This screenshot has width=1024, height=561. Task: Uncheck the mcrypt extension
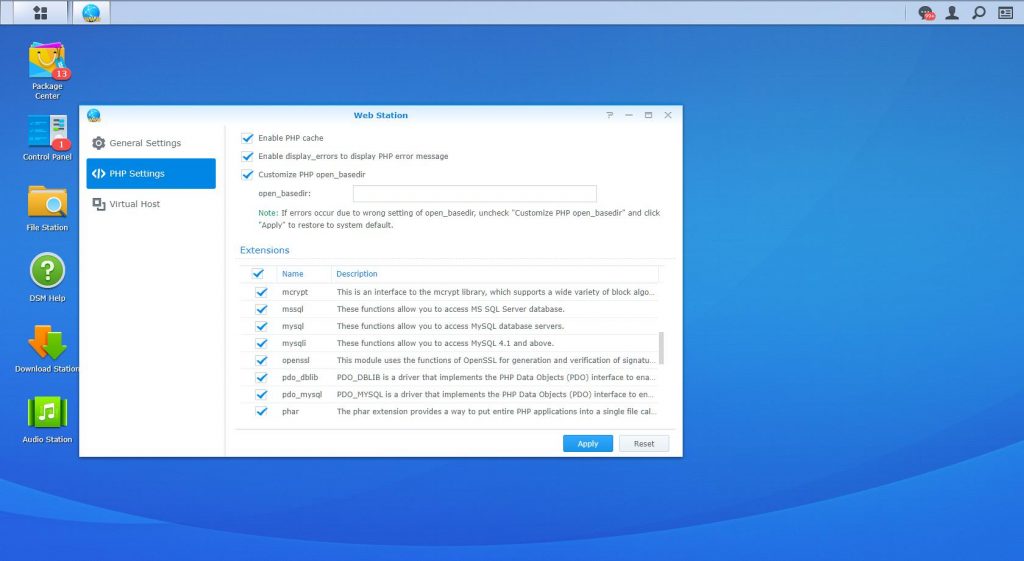pos(261,292)
